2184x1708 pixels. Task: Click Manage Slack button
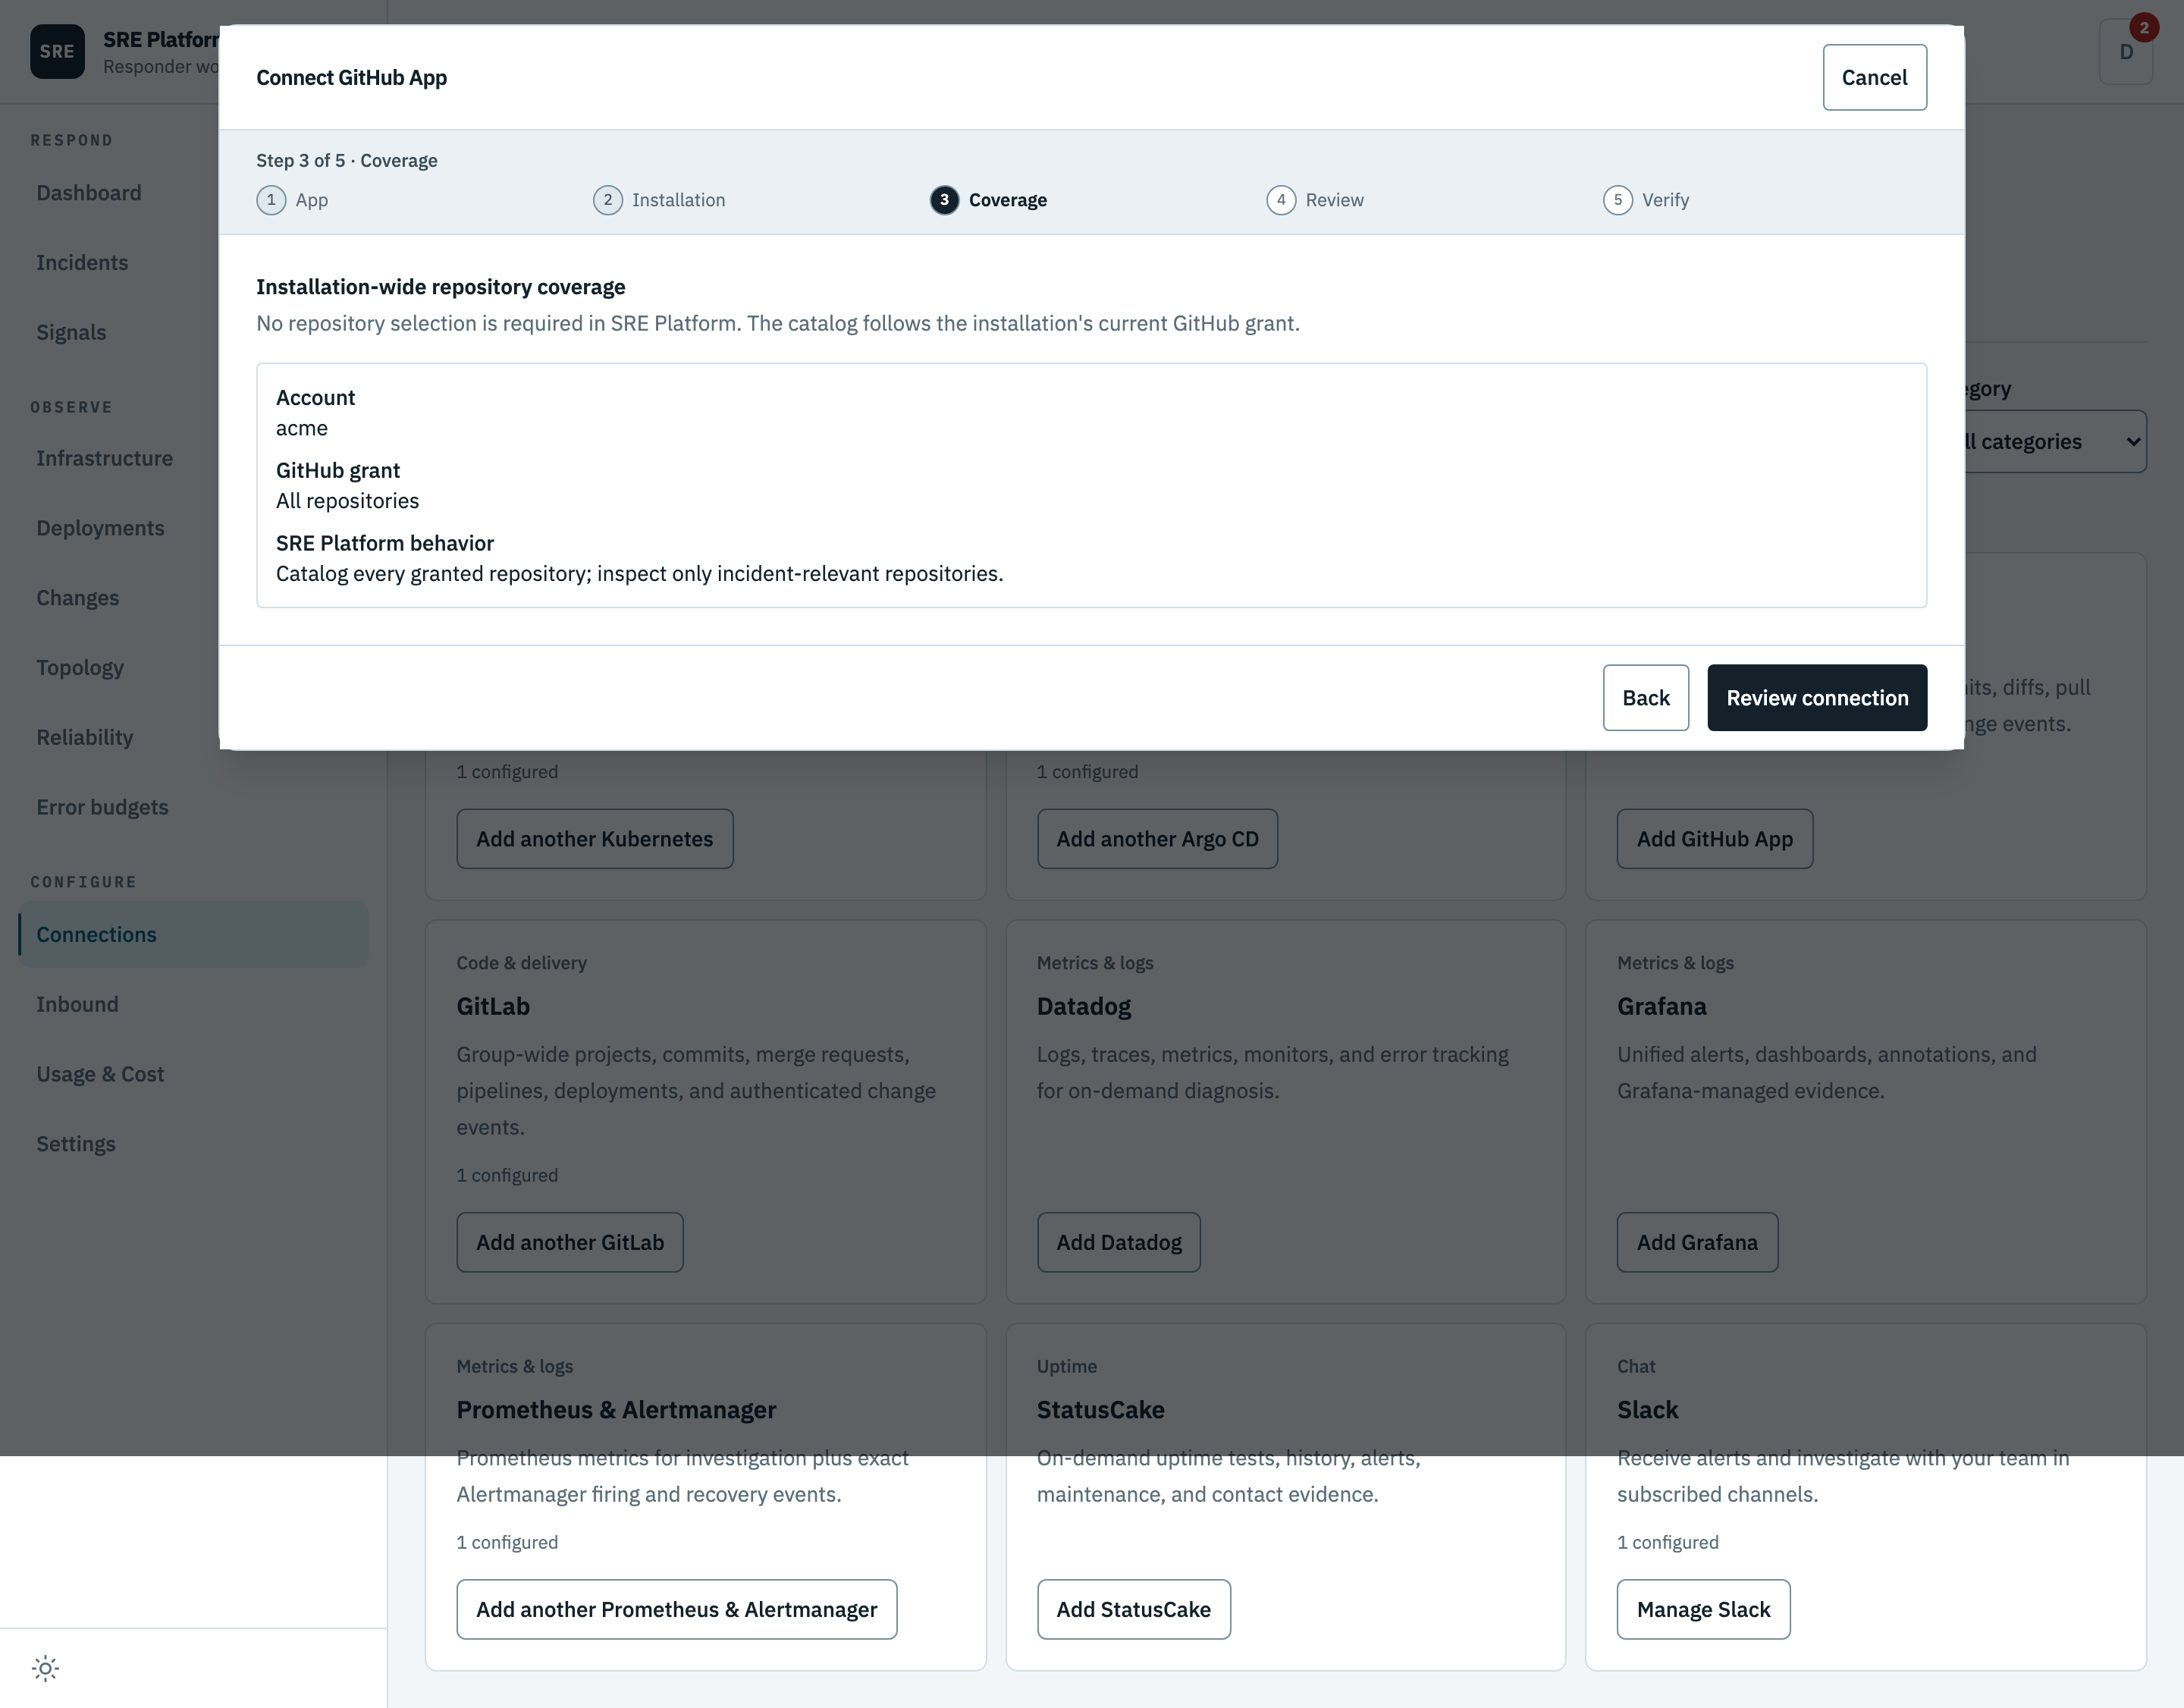pyautogui.click(x=1703, y=1610)
